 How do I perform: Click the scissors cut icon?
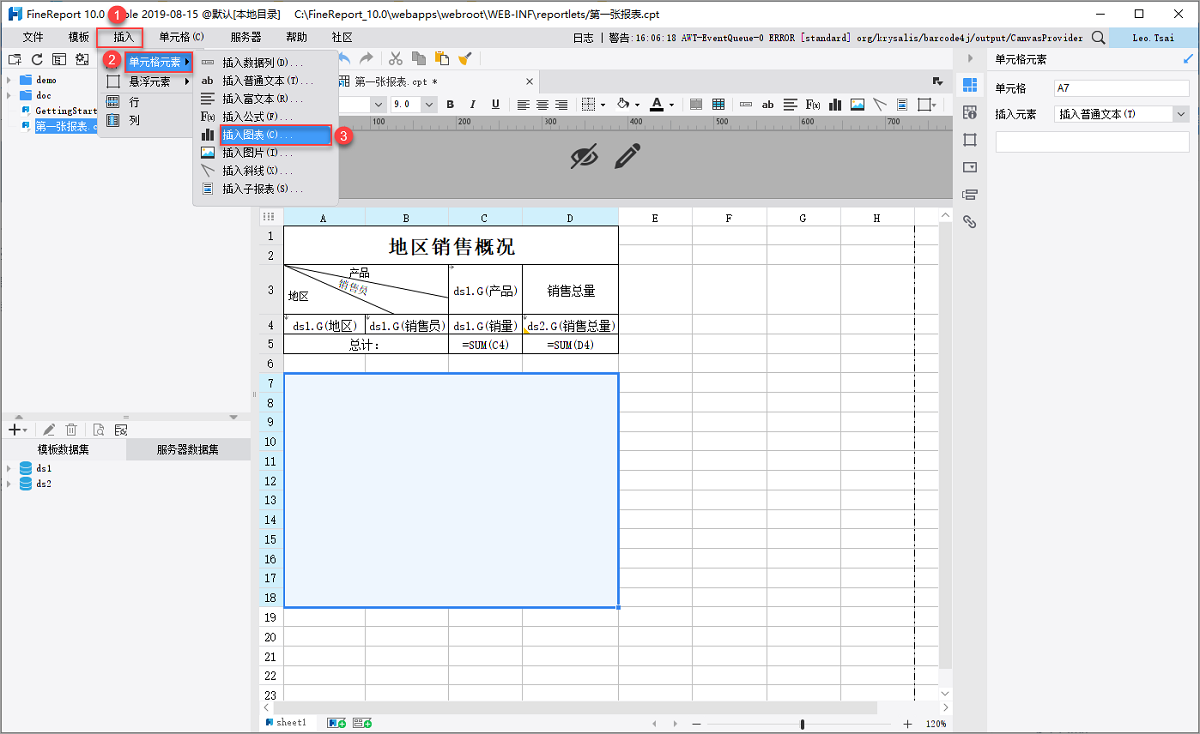pos(396,59)
